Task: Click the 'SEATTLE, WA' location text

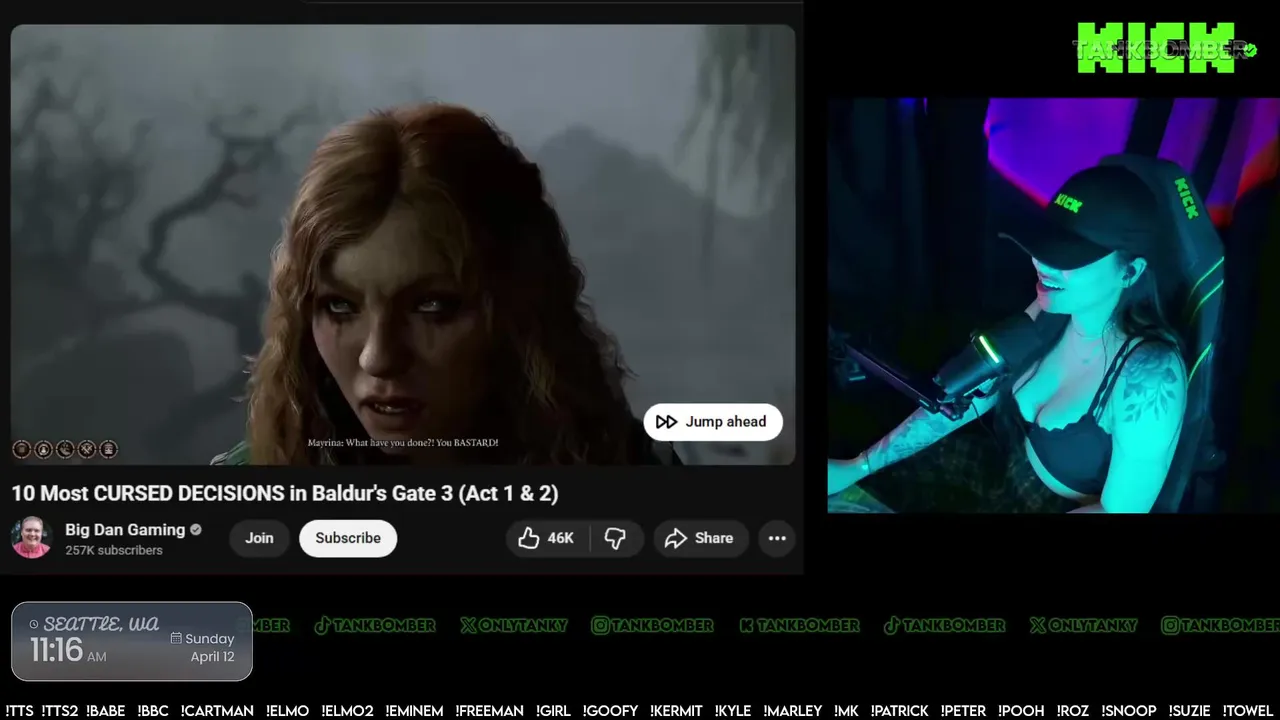Action: tap(101, 624)
